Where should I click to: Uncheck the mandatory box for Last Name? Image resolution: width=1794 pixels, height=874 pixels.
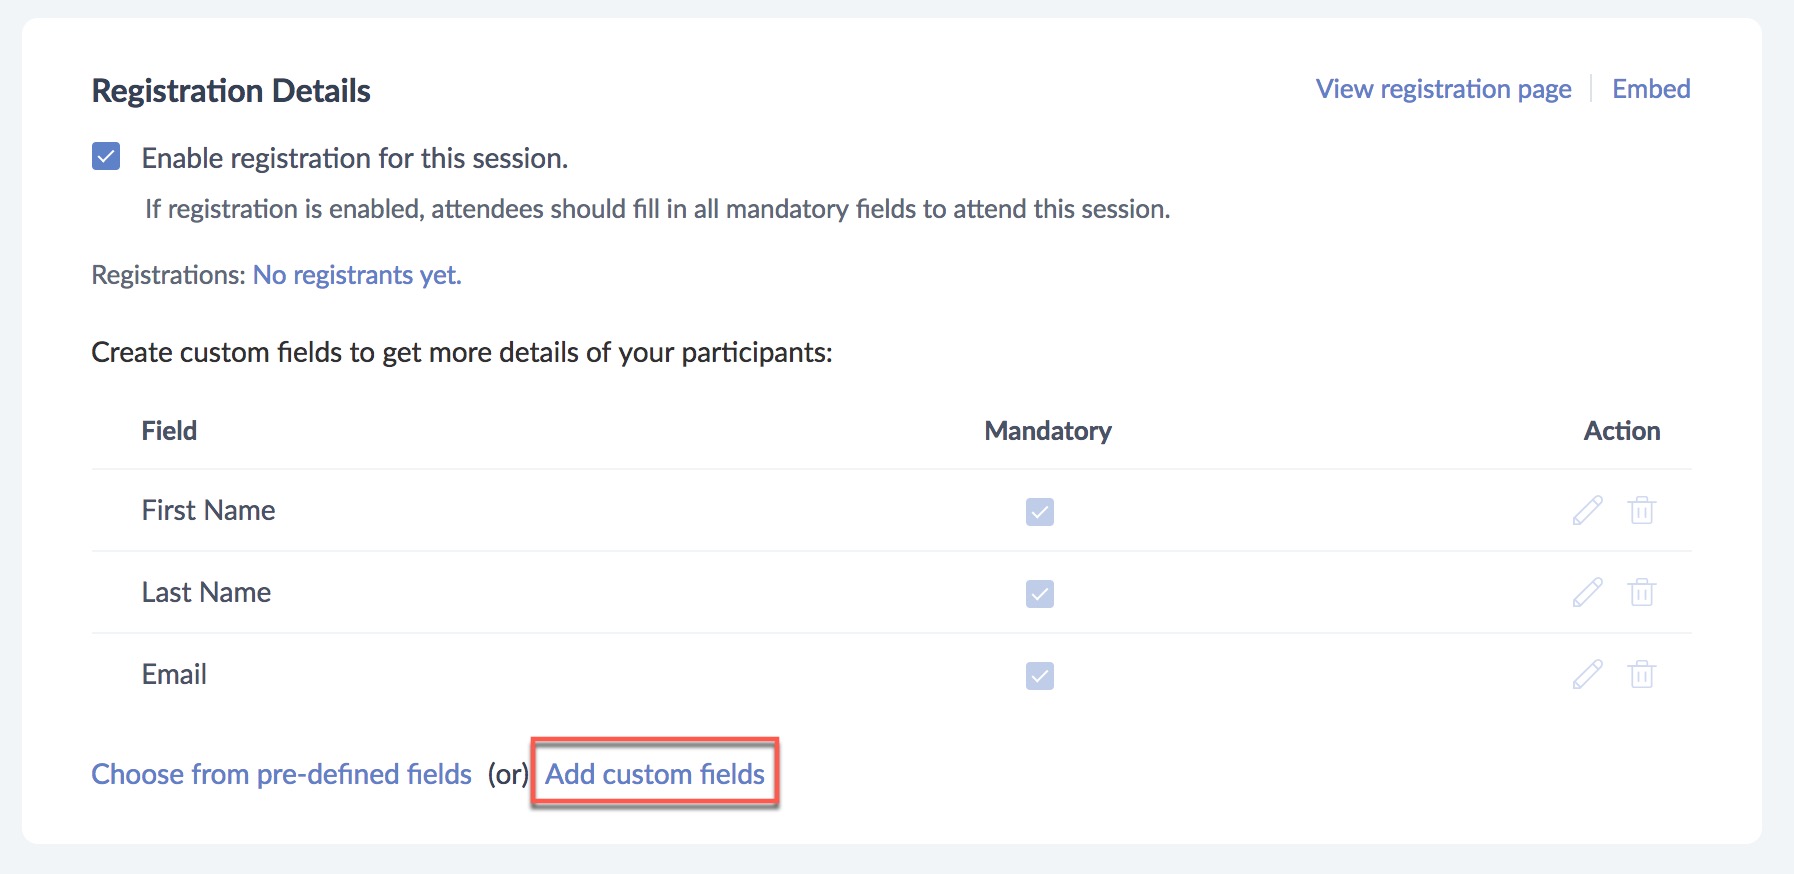click(1039, 594)
